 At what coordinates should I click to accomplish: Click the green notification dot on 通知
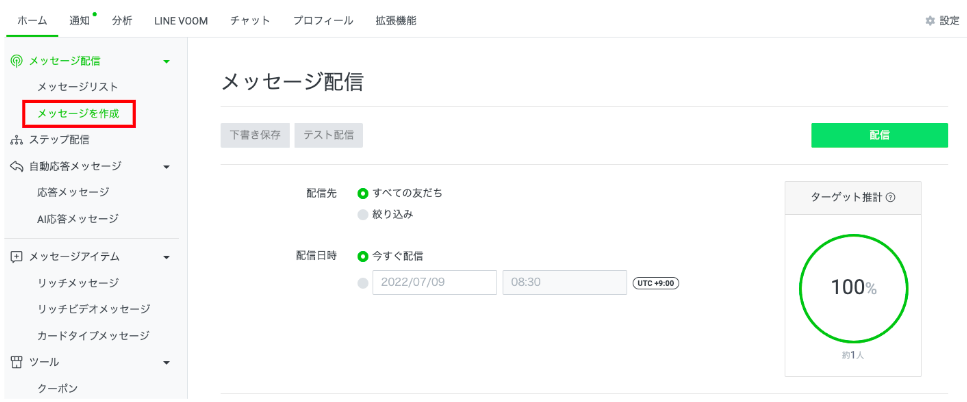[94, 14]
